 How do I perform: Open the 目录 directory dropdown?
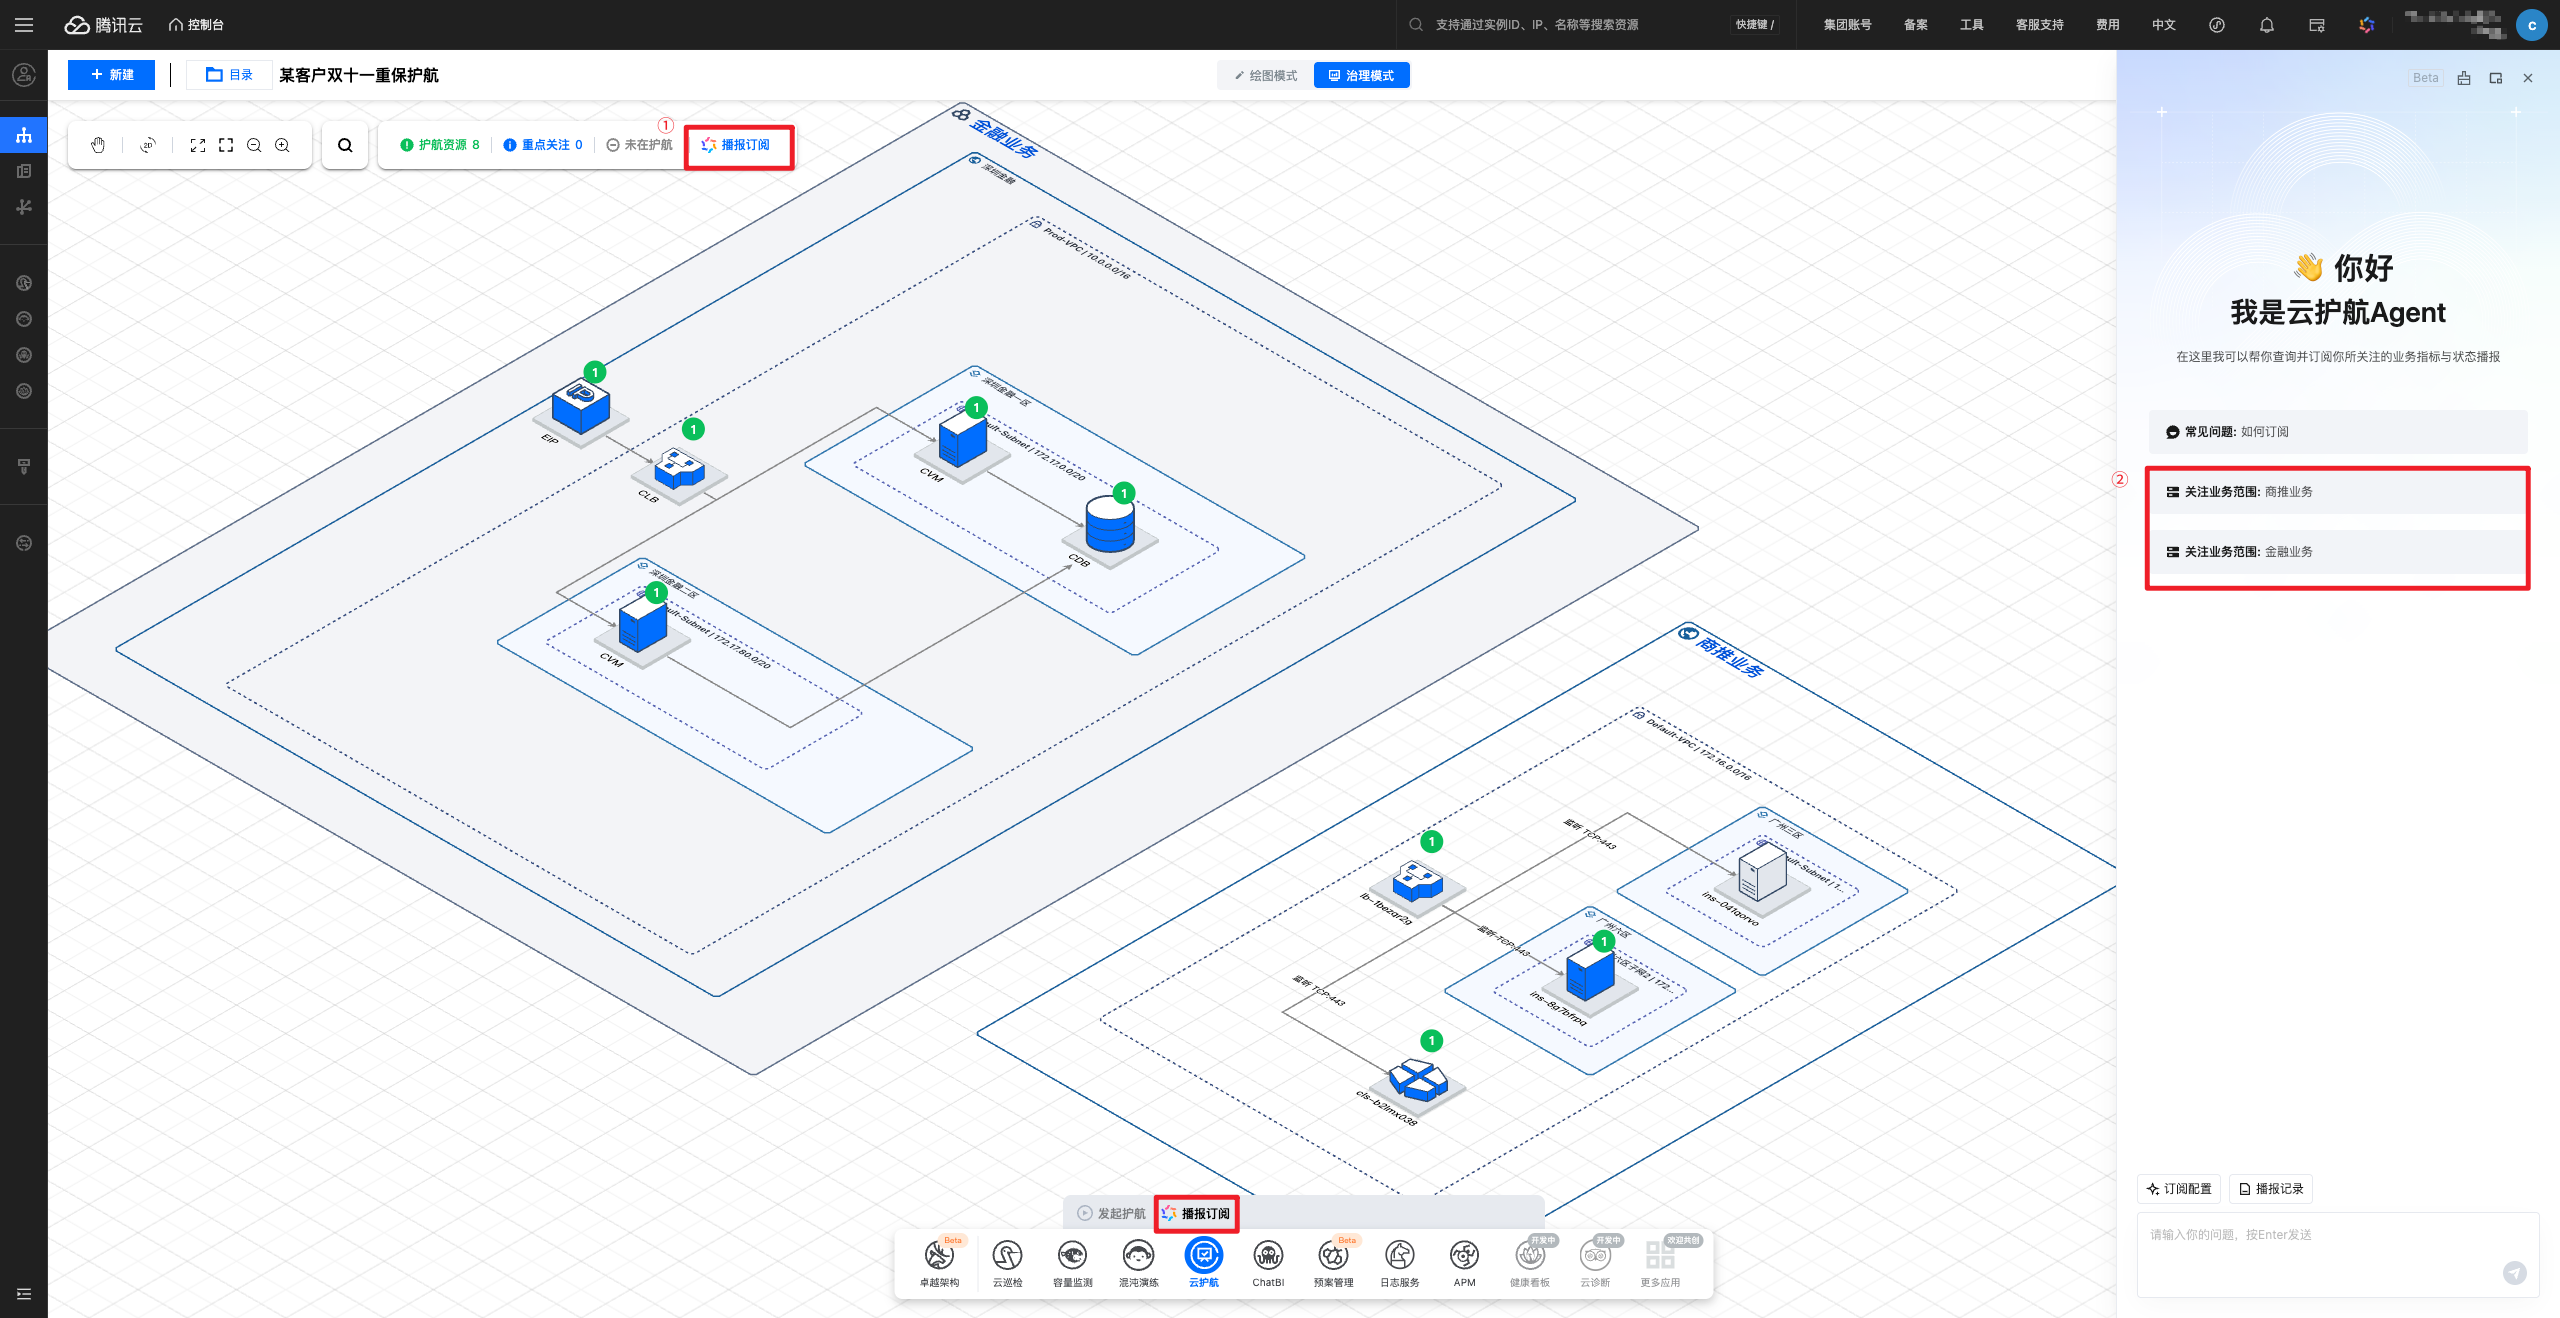(229, 75)
